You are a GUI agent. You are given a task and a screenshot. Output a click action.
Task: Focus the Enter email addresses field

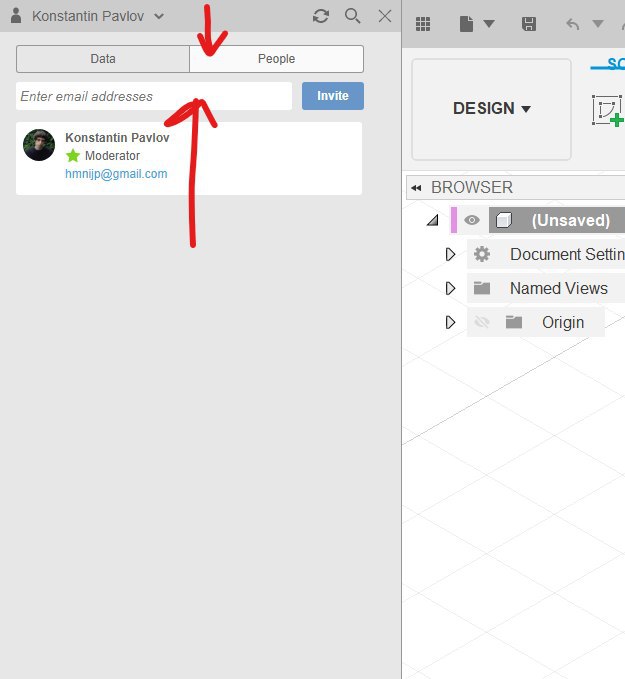(x=154, y=96)
